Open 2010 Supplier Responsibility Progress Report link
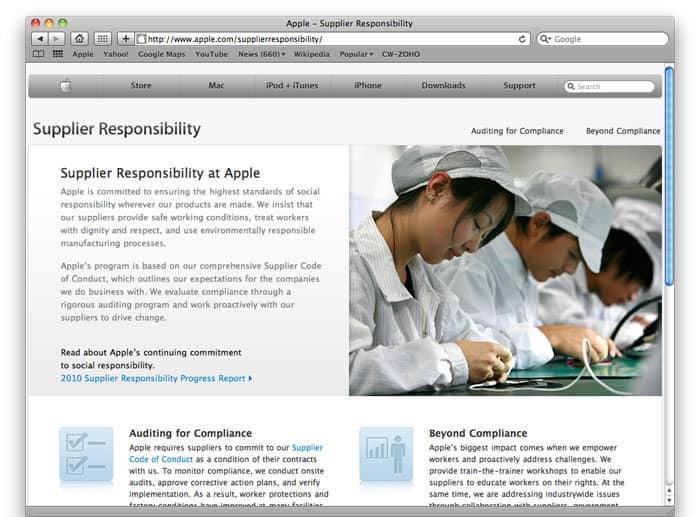The image size is (700, 517). pyautogui.click(x=156, y=378)
